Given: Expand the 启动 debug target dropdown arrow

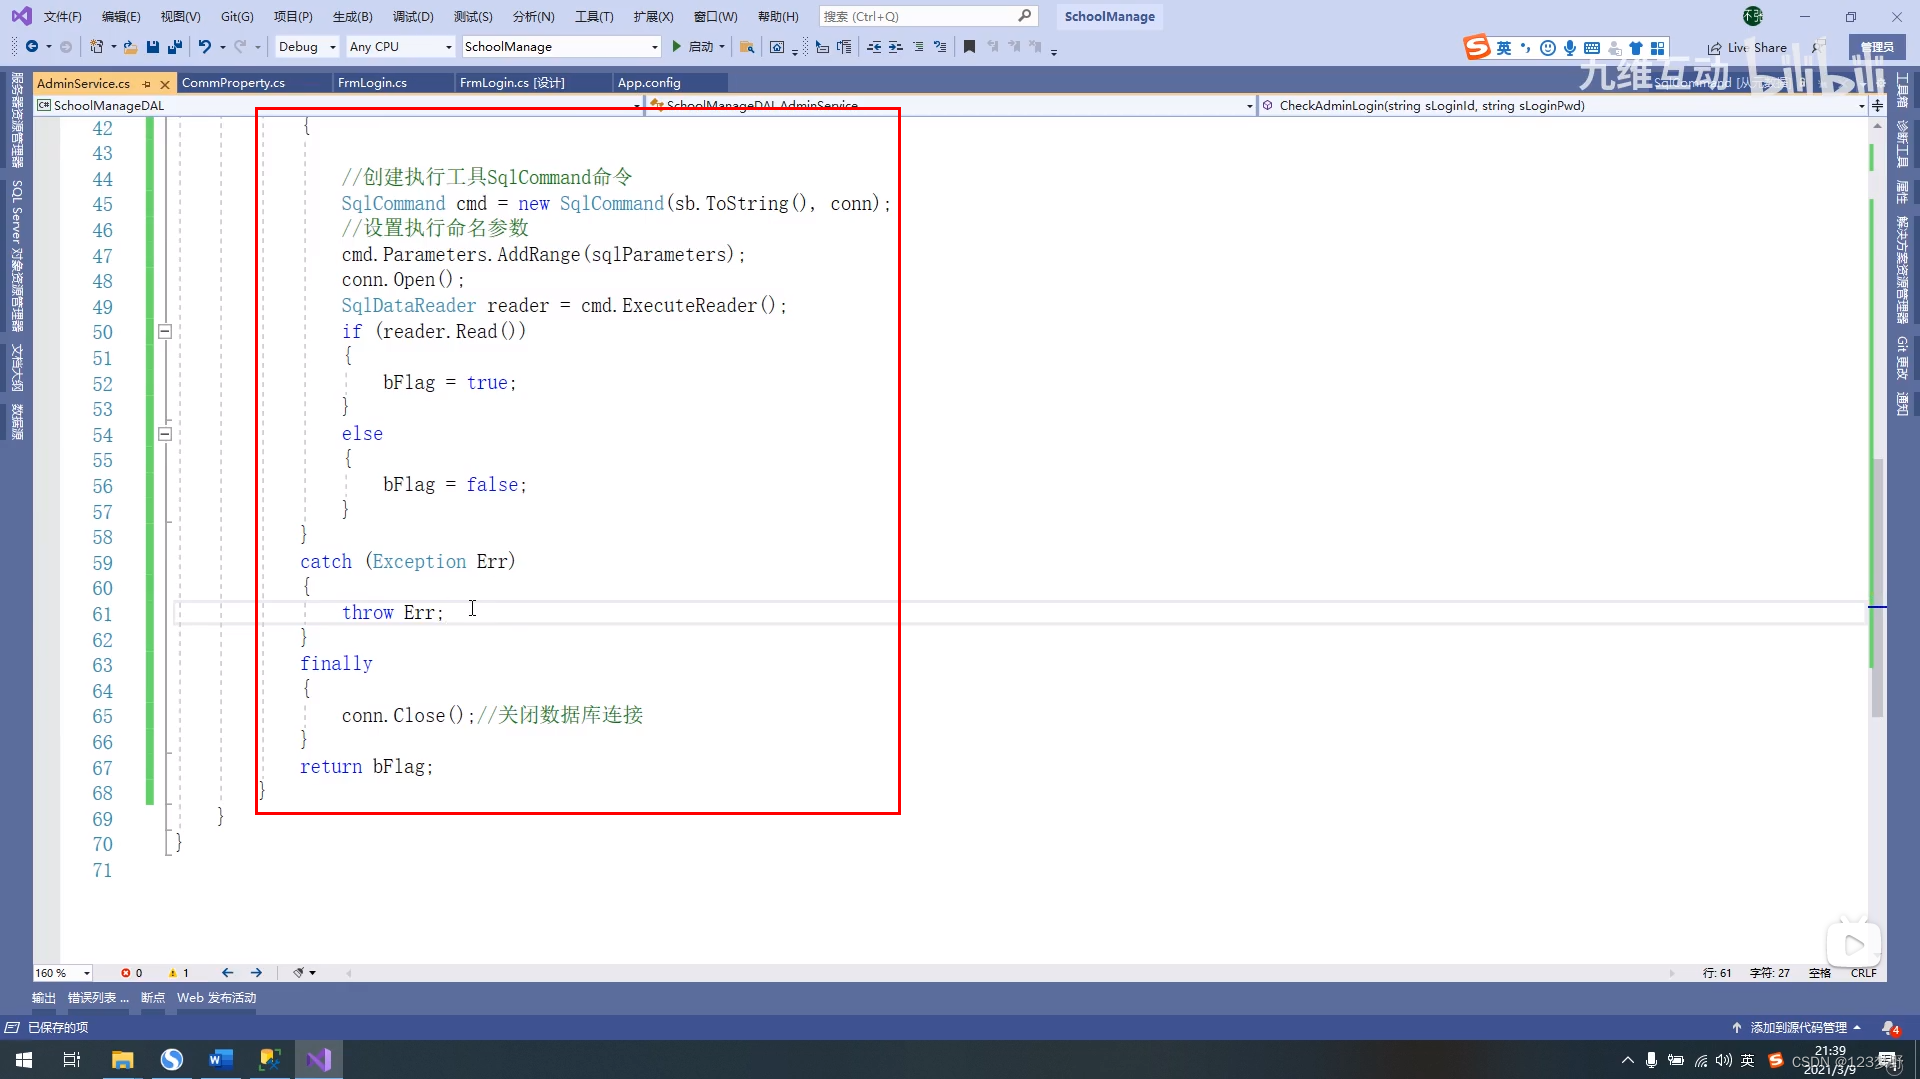Looking at the screenshot, I should pyautogui.click(x=722, y=47).
